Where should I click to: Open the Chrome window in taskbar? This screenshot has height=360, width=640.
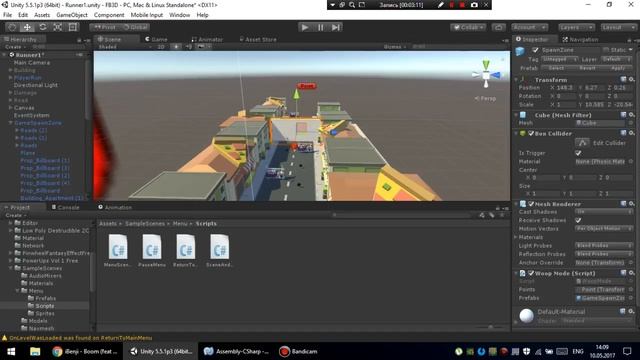coord(86,351)
